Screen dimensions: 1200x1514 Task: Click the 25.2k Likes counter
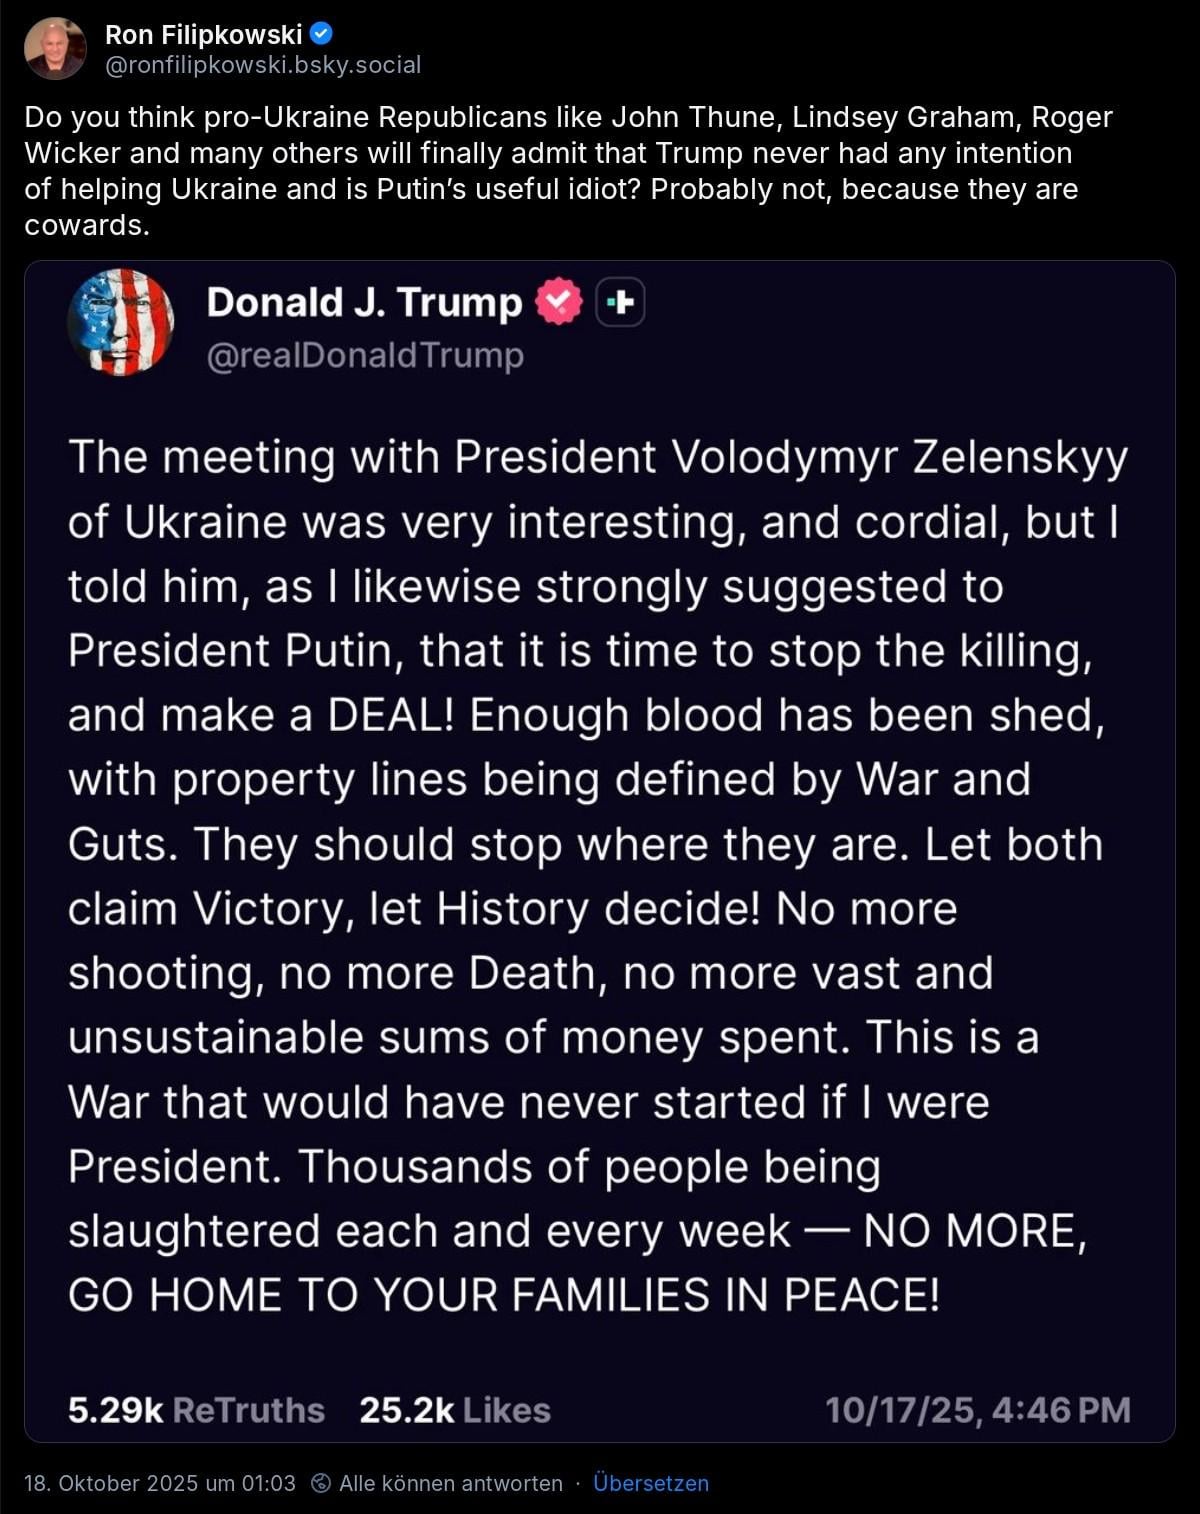pyautogui.click(x=455, y=1410)
